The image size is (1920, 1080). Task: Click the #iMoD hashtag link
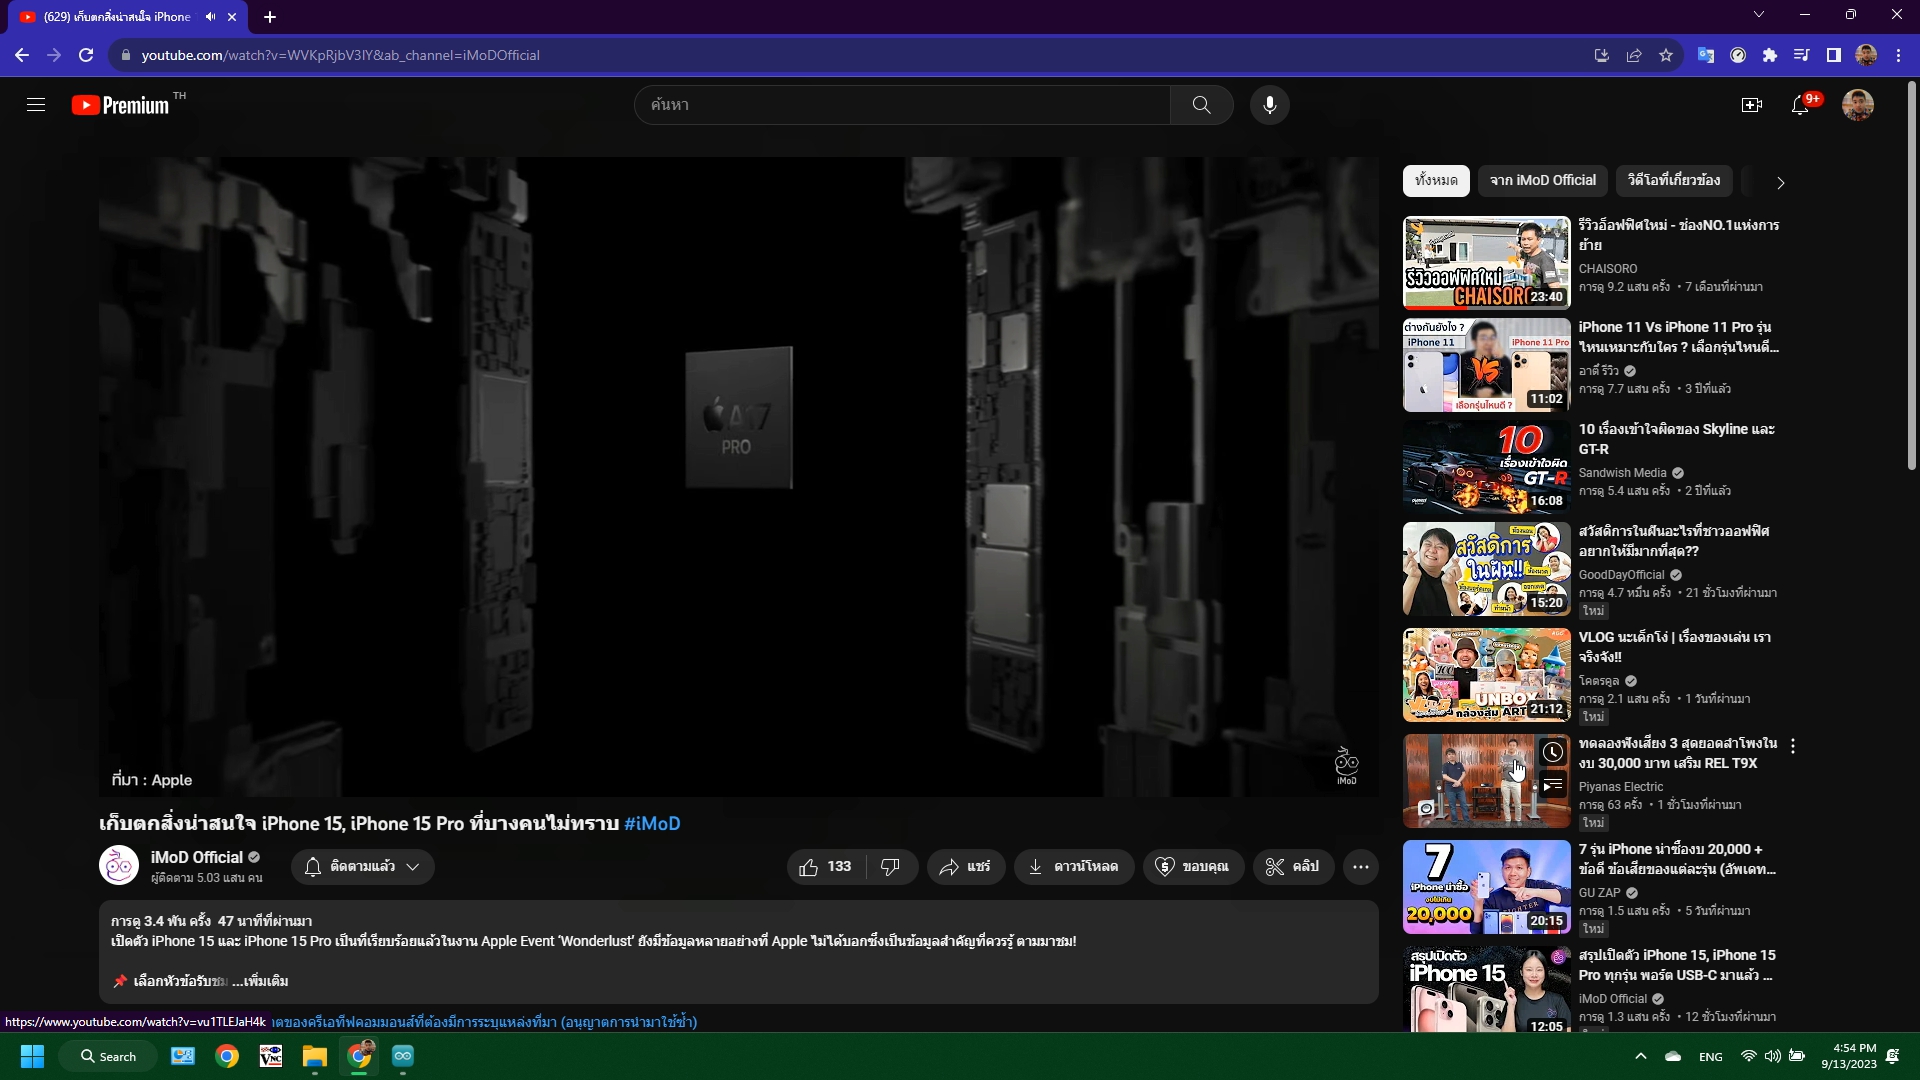652,824
